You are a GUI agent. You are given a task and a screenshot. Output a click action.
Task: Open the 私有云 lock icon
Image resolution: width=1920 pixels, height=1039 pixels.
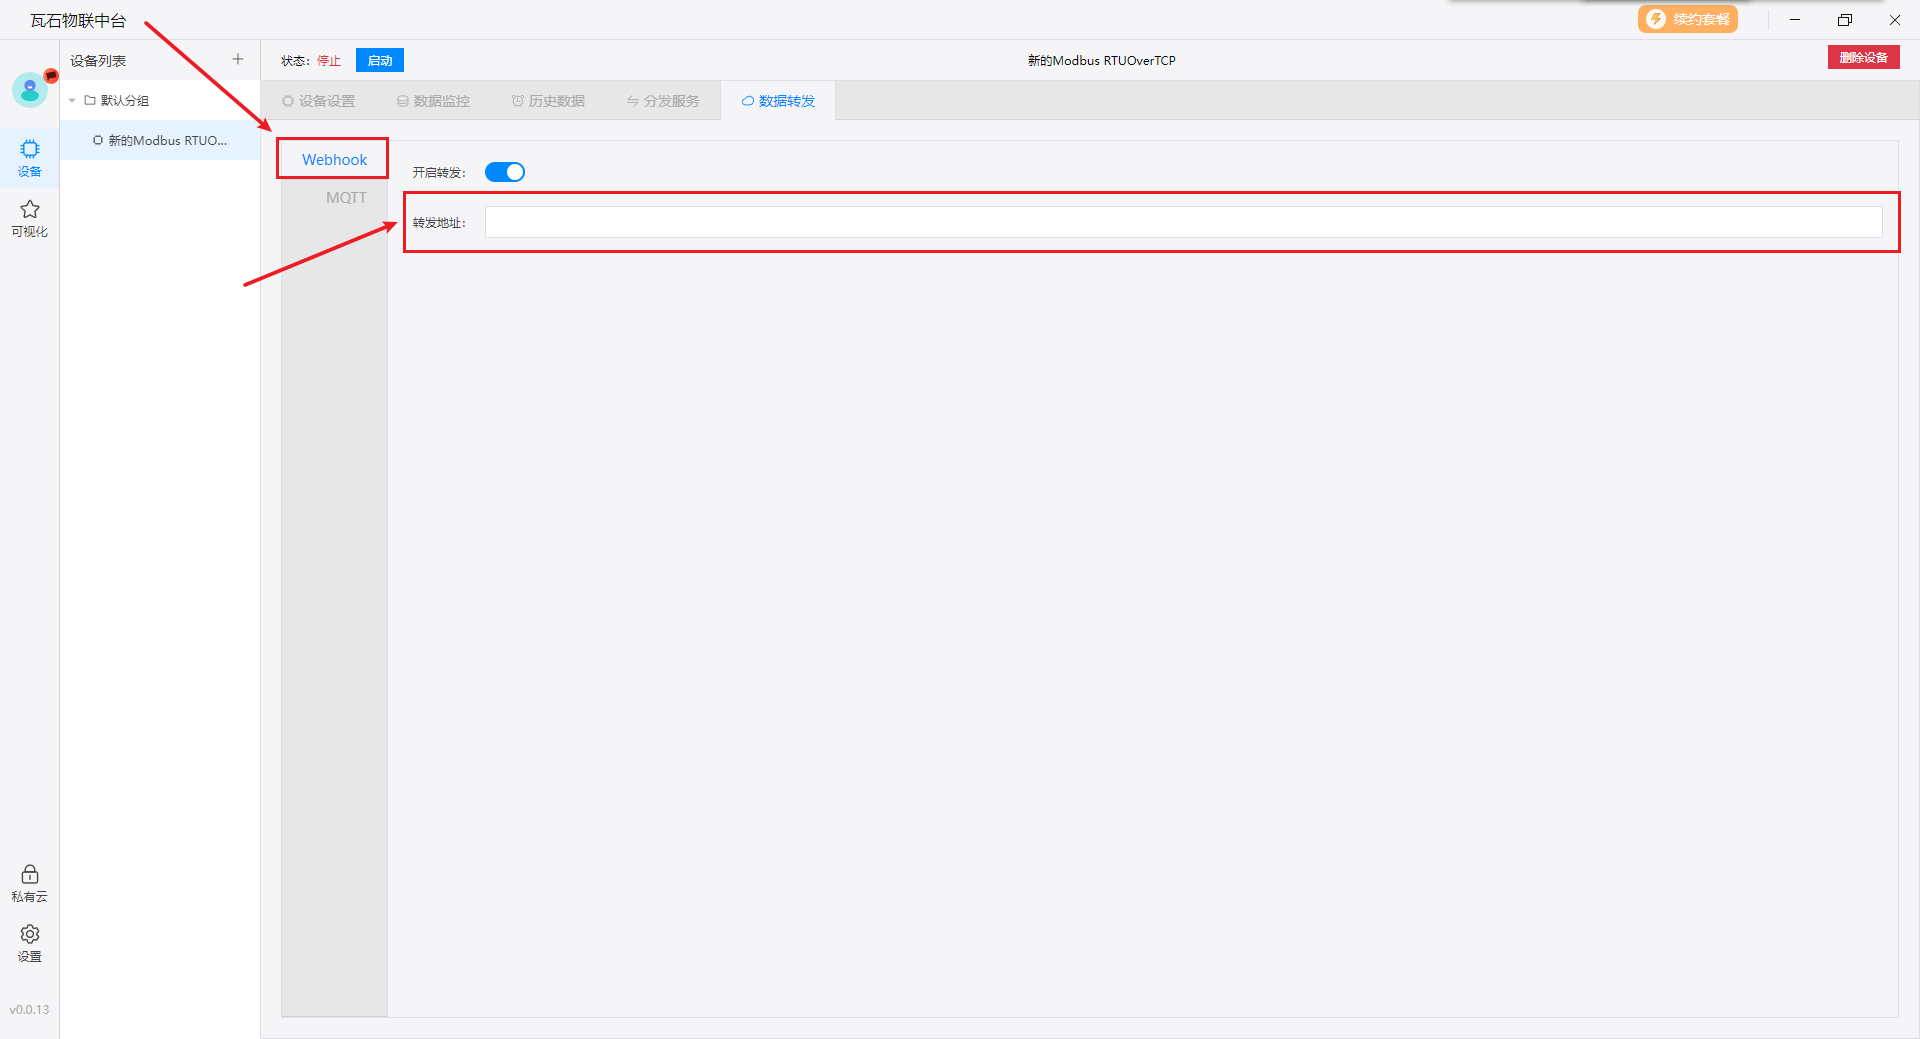[x=30, y=883]
